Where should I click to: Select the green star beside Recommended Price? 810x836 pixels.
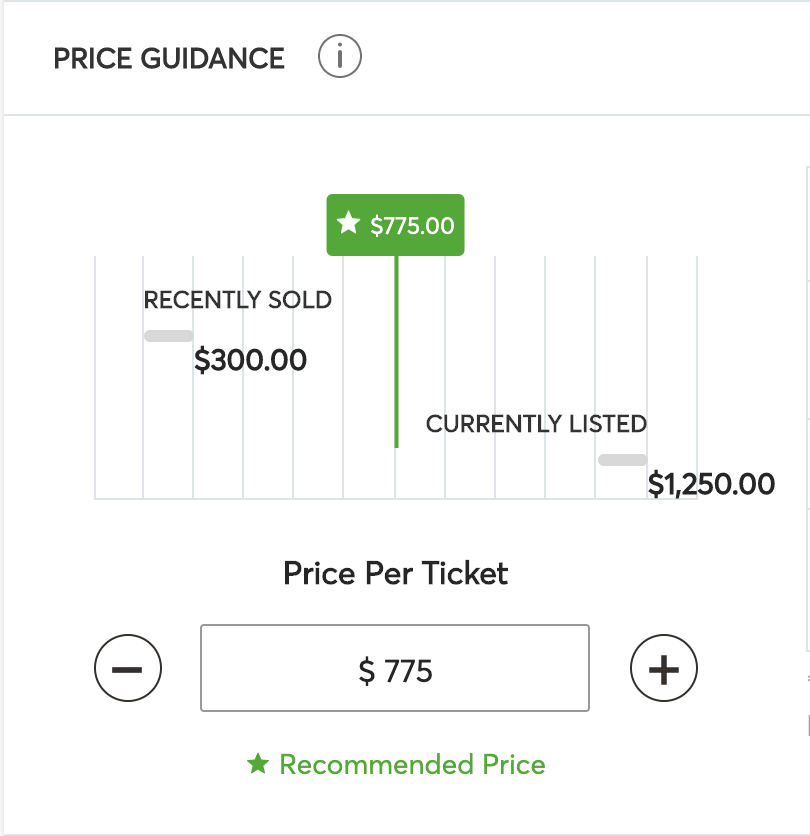click(x=258, y=763)
